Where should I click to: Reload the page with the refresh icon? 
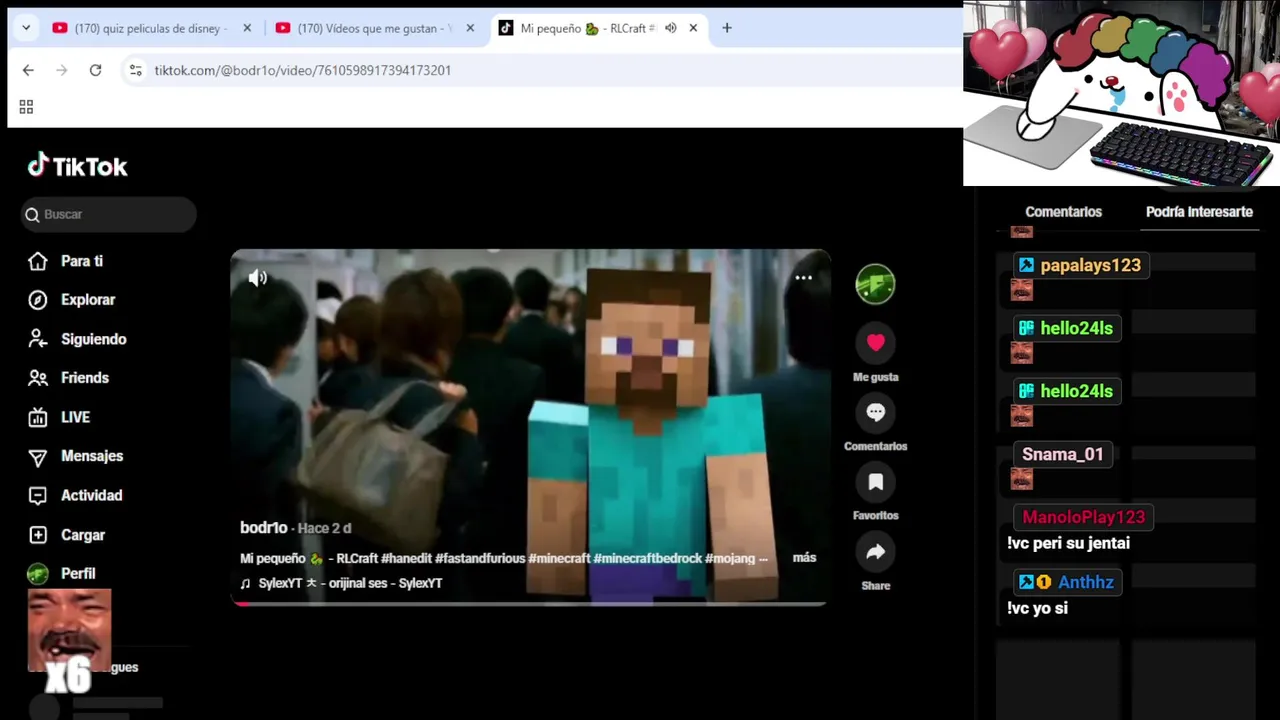click(x=95, y=70)
